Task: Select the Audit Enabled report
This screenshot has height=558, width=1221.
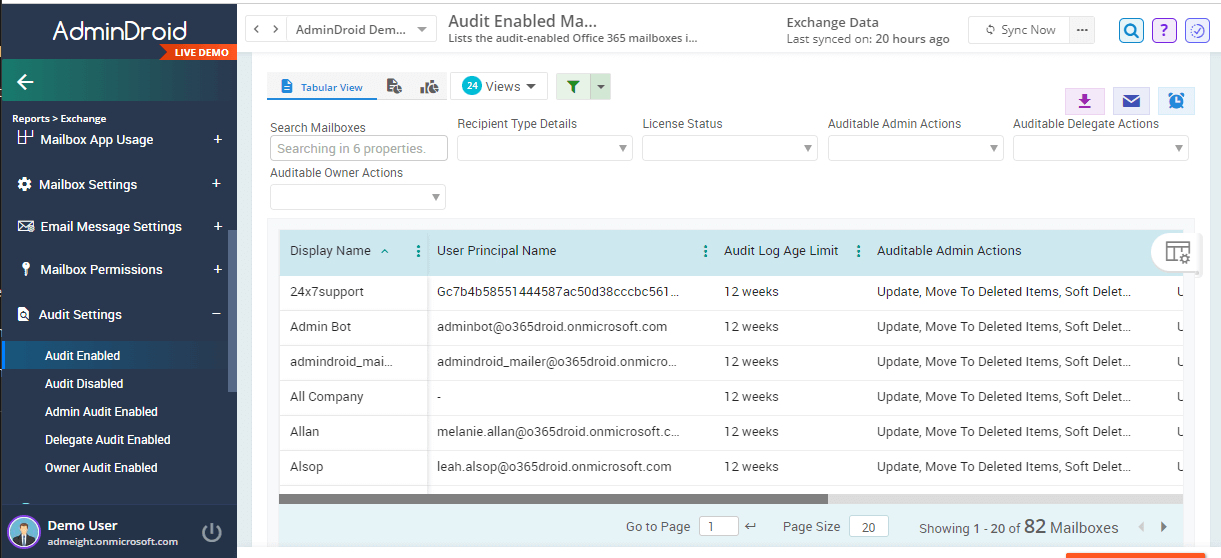Action: tap(82, 356)
